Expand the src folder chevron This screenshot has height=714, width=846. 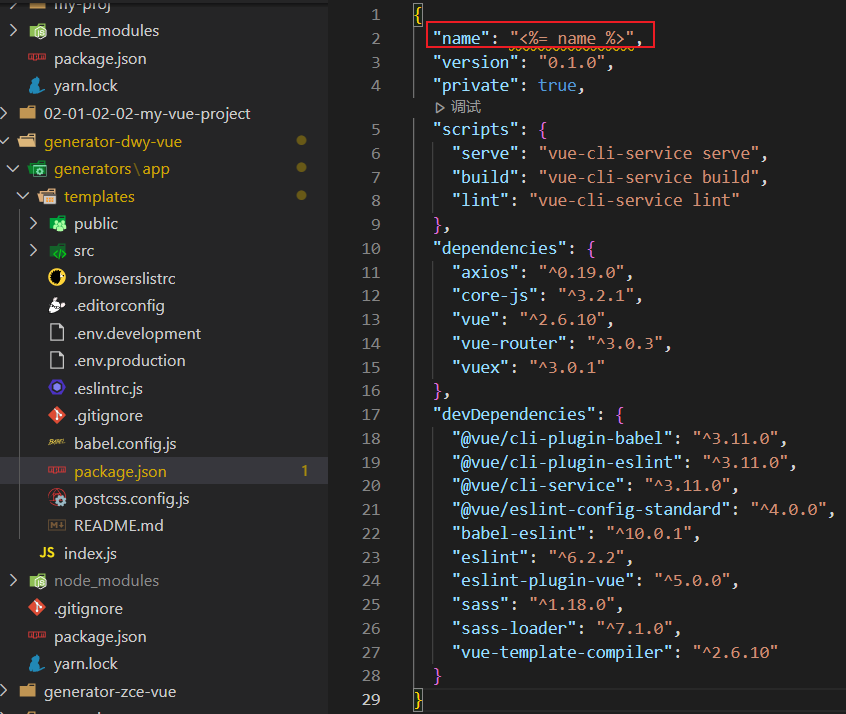[x=33, y=251]
